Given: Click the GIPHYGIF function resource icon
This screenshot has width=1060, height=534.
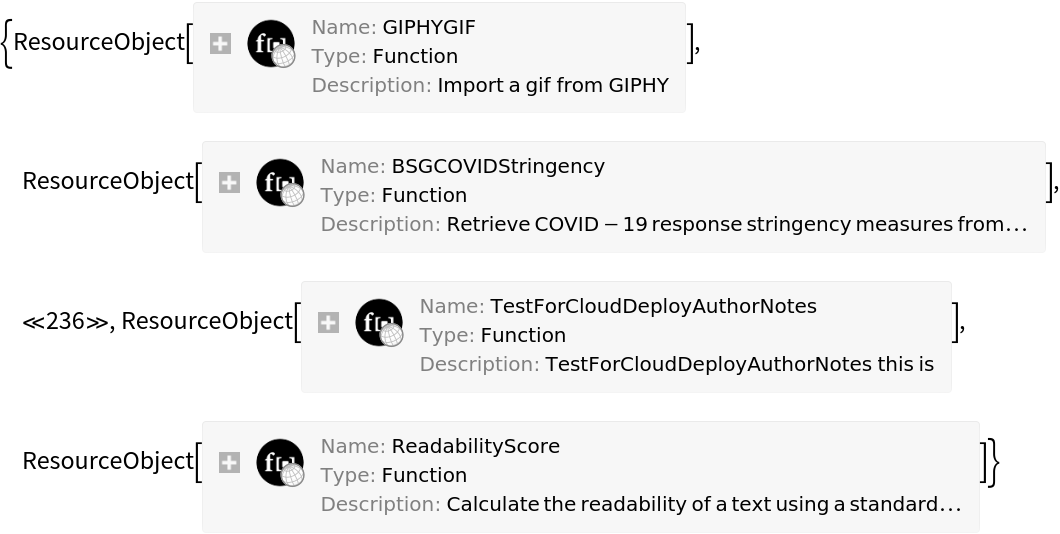Looking at the screenshot, I should point(271,44).
